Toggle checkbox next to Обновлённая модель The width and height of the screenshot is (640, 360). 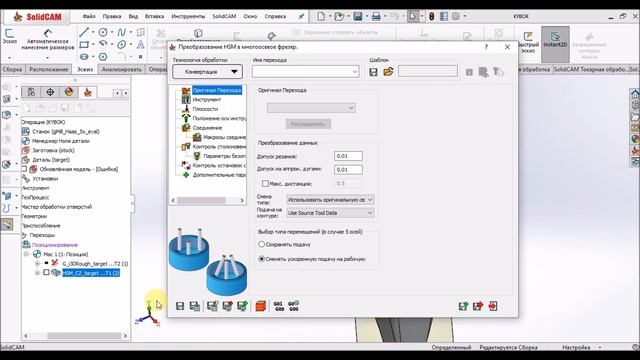24,169
